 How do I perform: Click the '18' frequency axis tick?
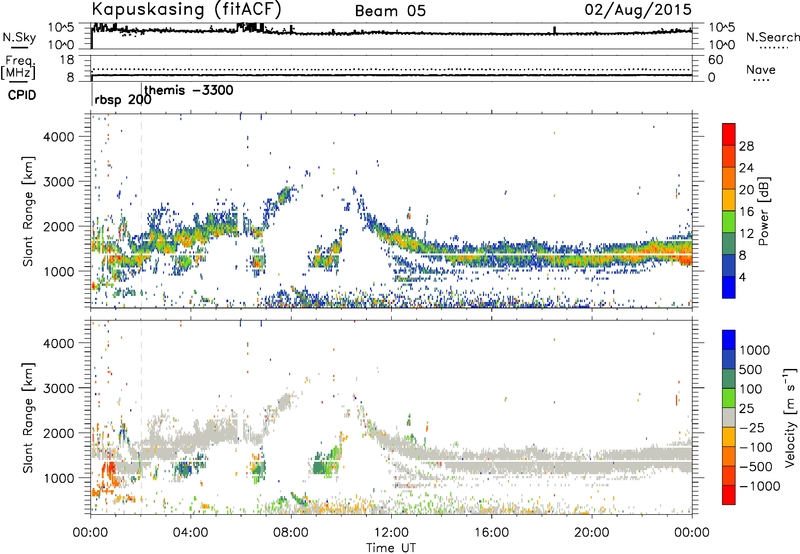point(67,60)
